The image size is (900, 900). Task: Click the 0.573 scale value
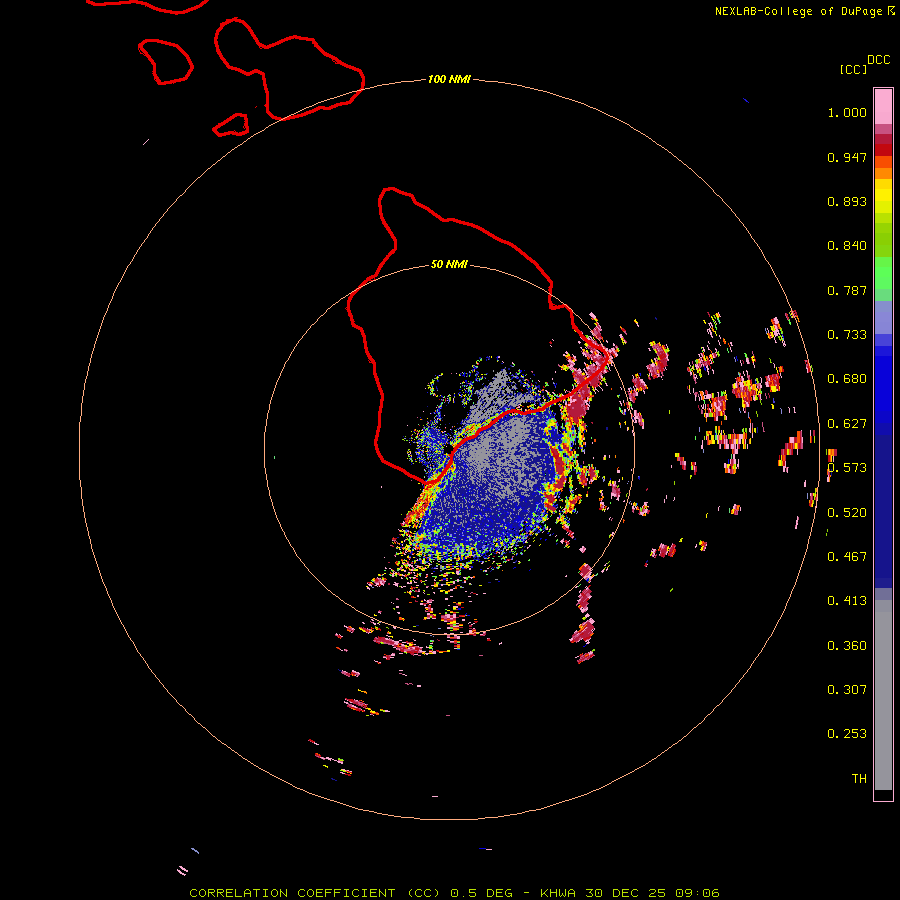(x=847, y=468)
